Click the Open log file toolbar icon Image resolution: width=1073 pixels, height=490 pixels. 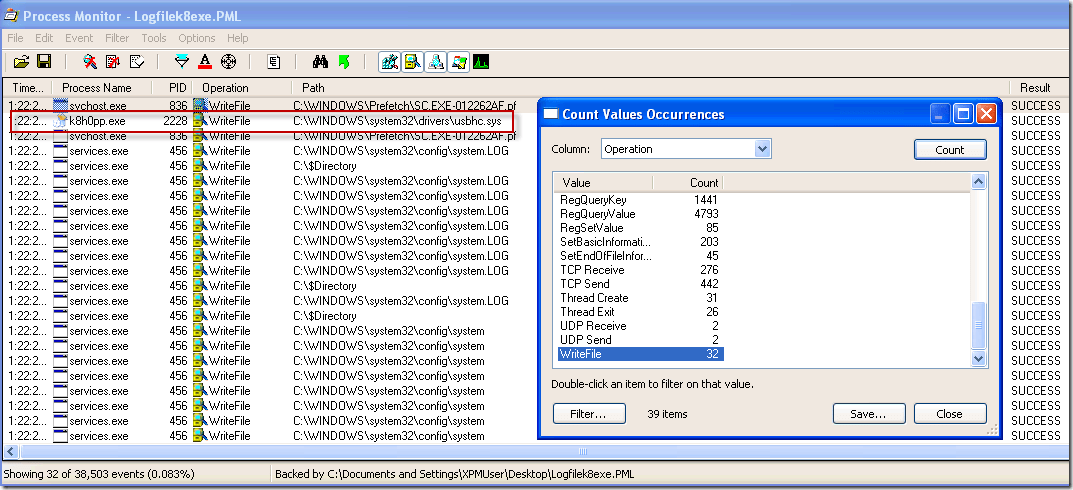coord(21,62)
